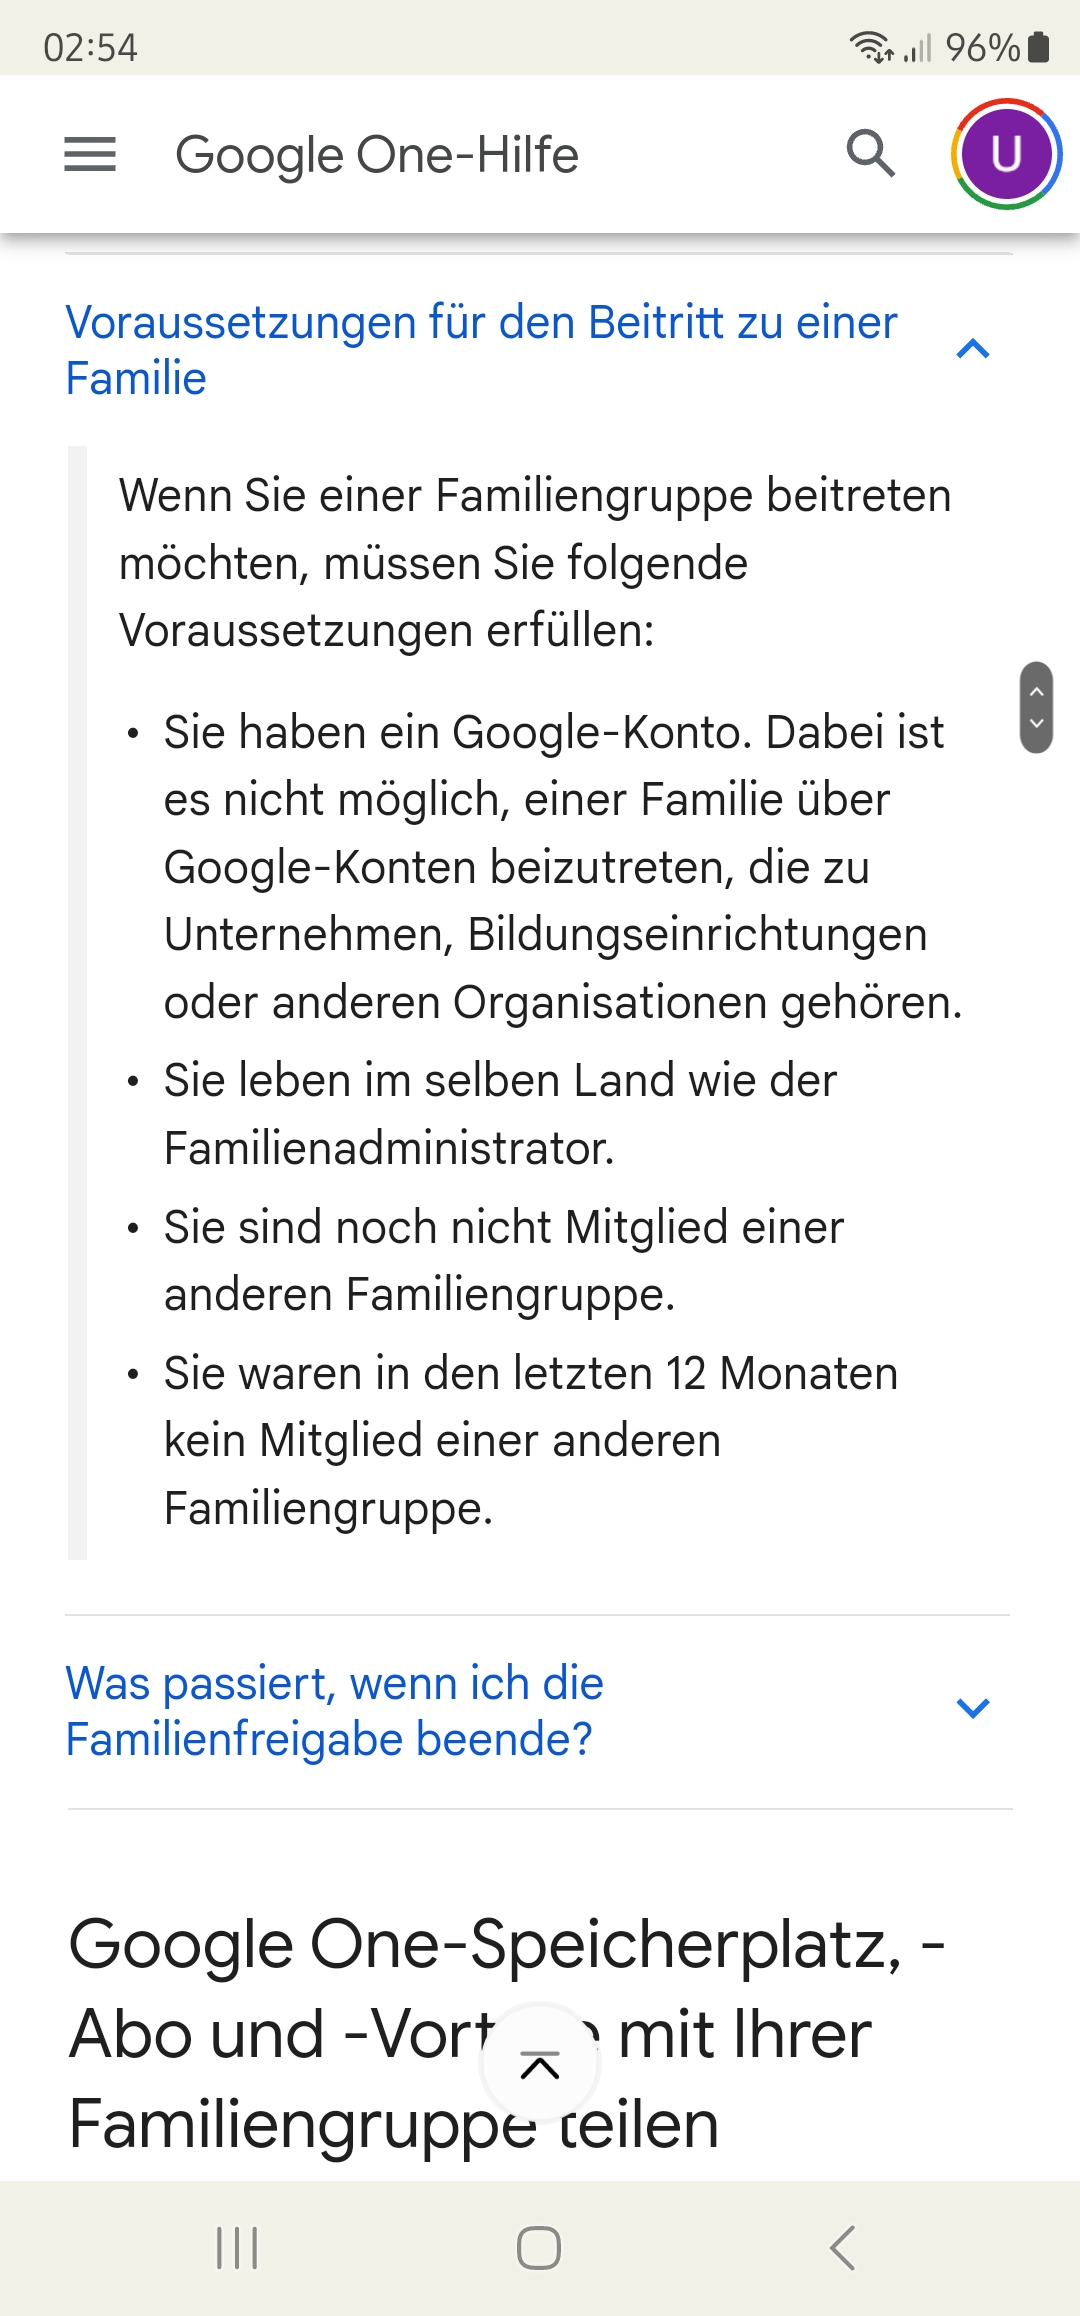Click the clock time in status bar
This screenshot has width=1080, height=2316.
tap(90, 48)
